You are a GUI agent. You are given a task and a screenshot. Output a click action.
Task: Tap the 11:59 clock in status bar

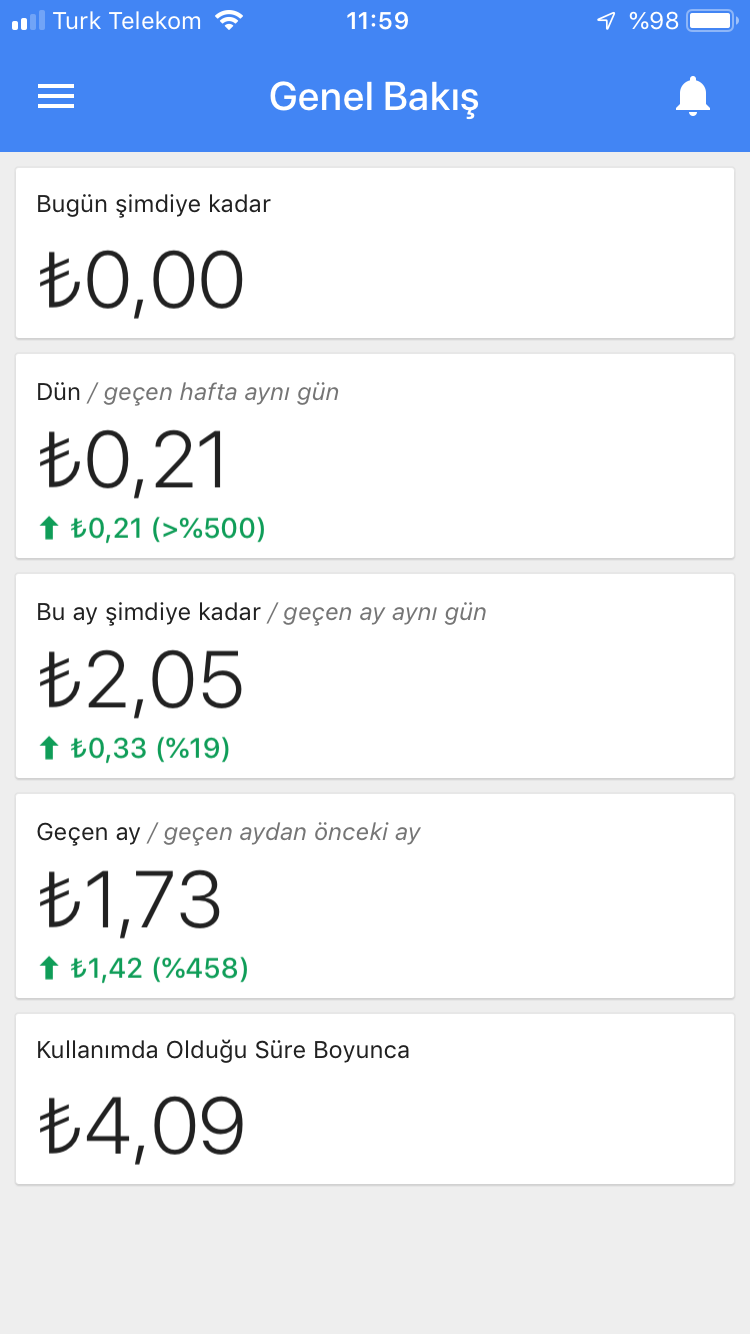(x=377, y=21)
